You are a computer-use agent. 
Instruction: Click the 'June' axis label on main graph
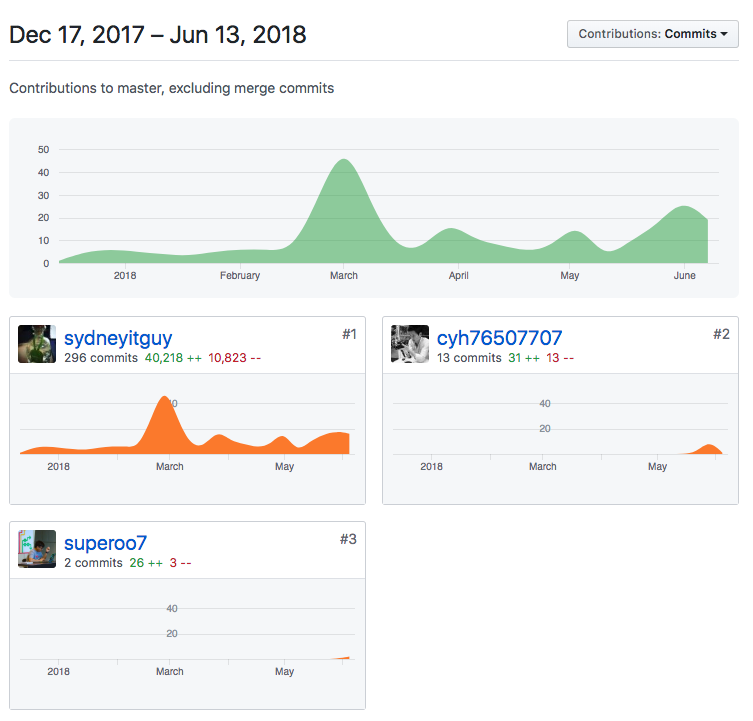684,276
